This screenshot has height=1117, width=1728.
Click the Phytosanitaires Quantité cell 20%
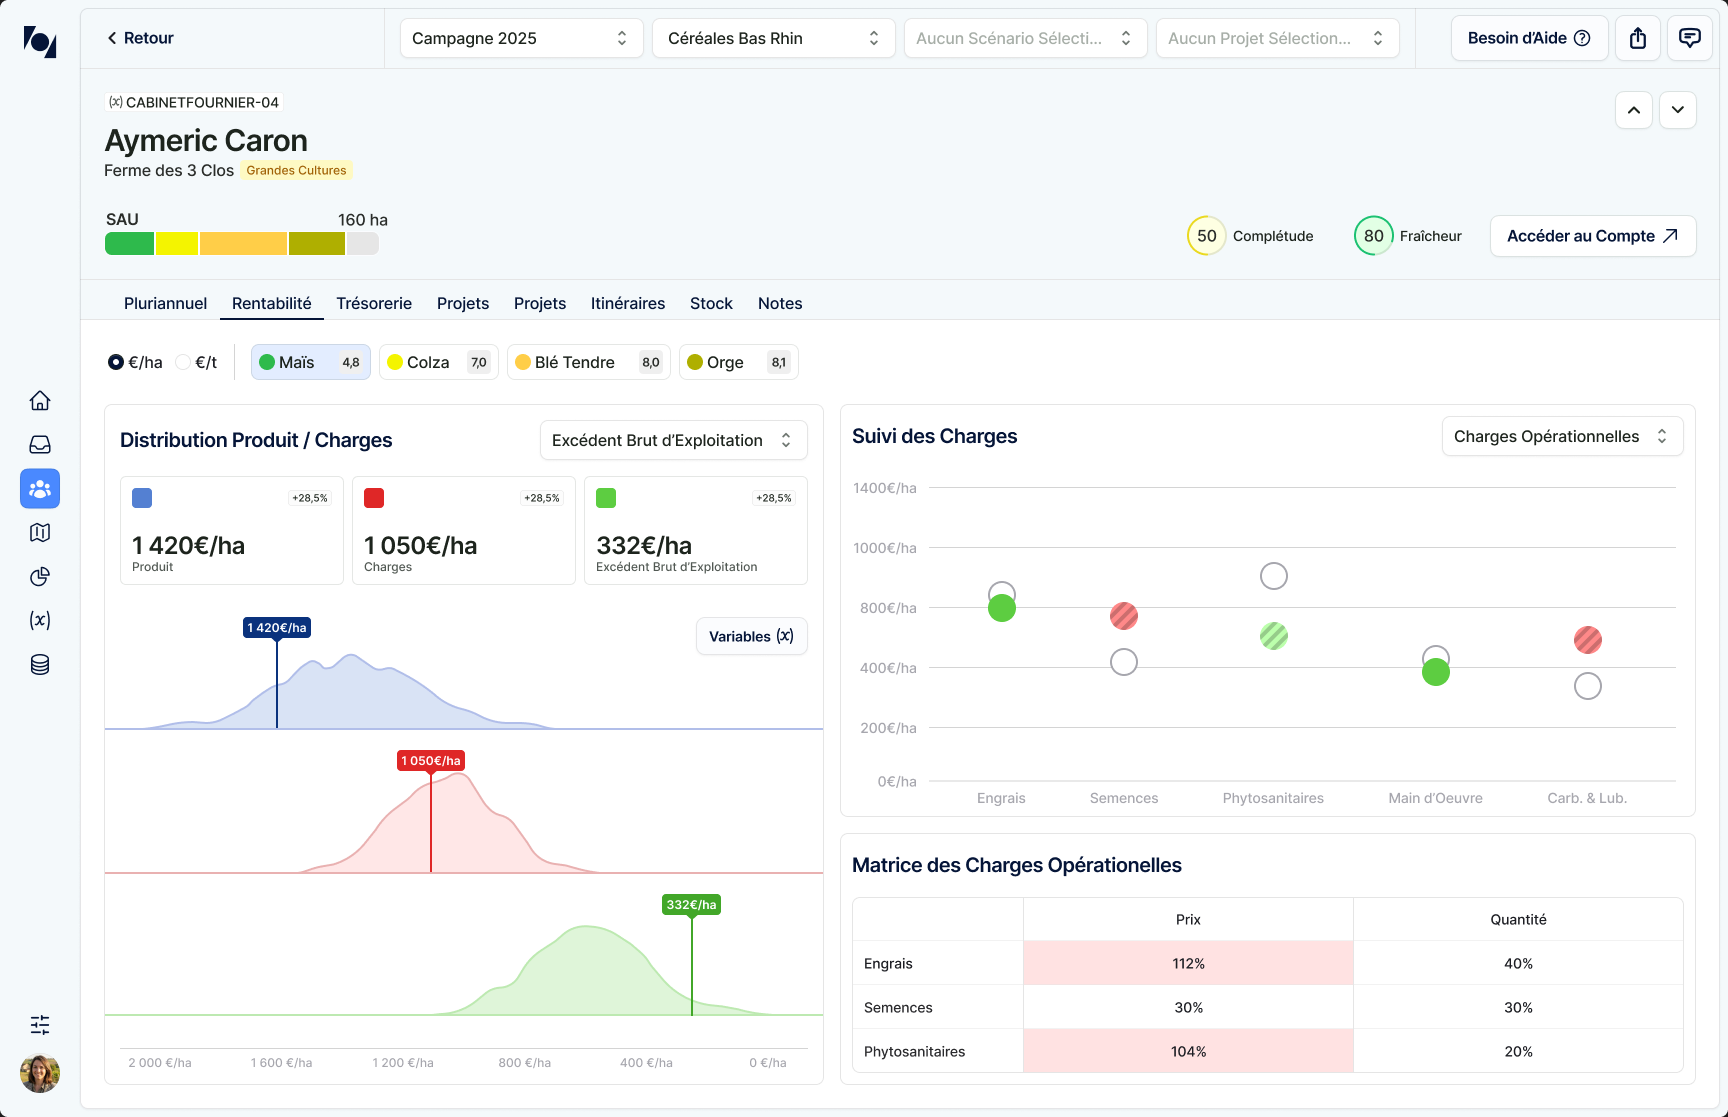click(x=1518, y=1051)
